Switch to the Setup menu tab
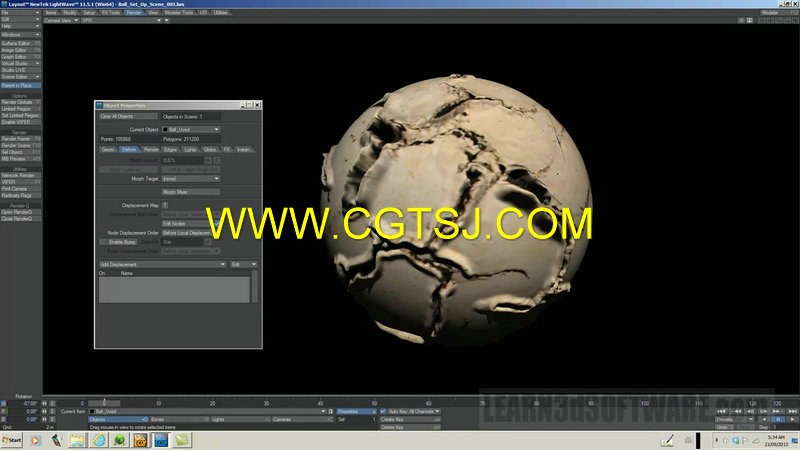Viewport: 800px width, 450px height. (x=89, y=12)
